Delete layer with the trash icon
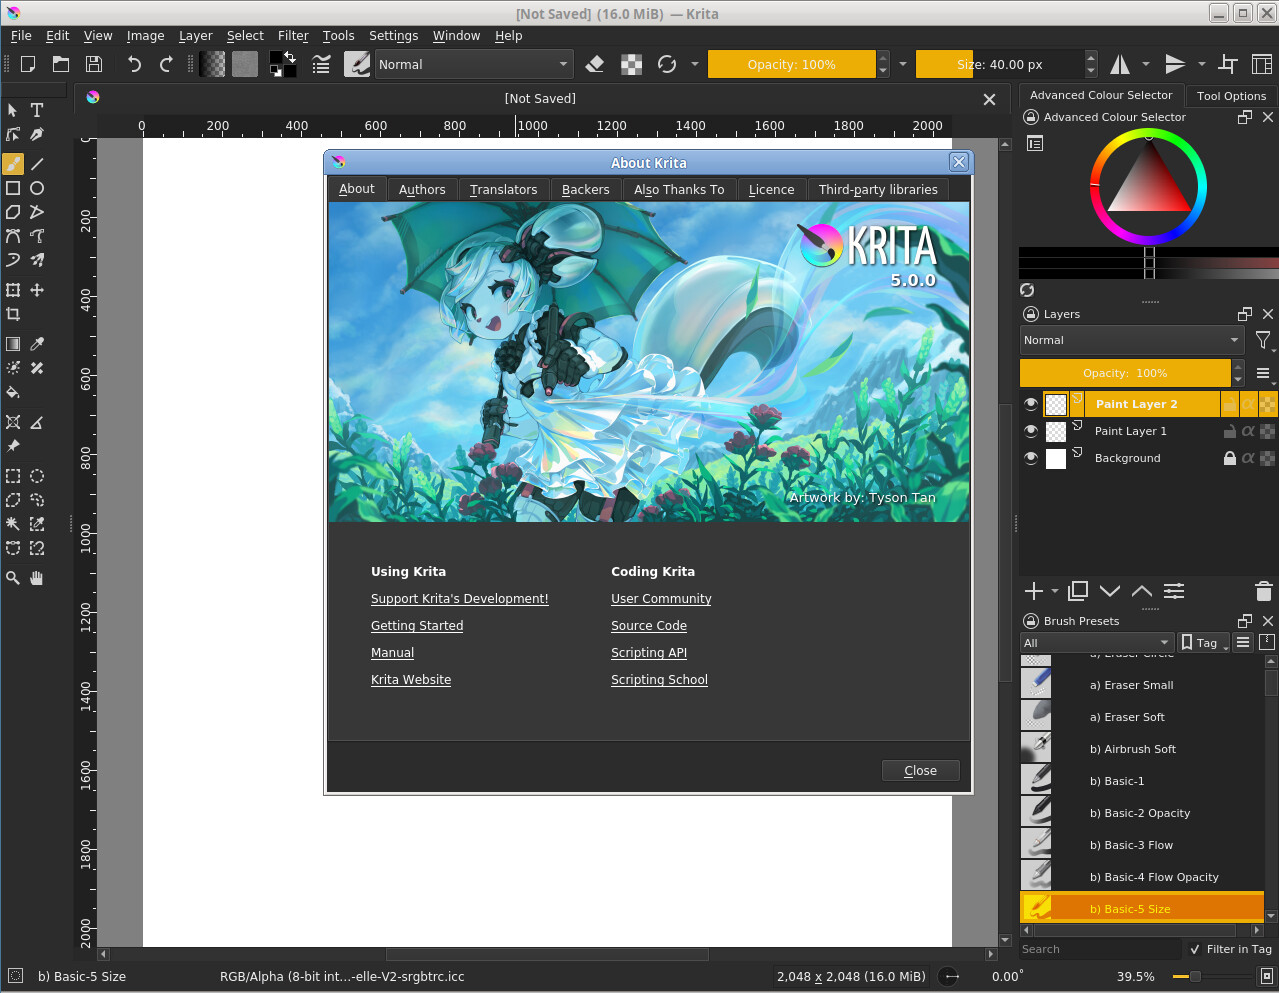Image resolution: width=1279 pixels, height=993 pixels. pos(1264,591)
